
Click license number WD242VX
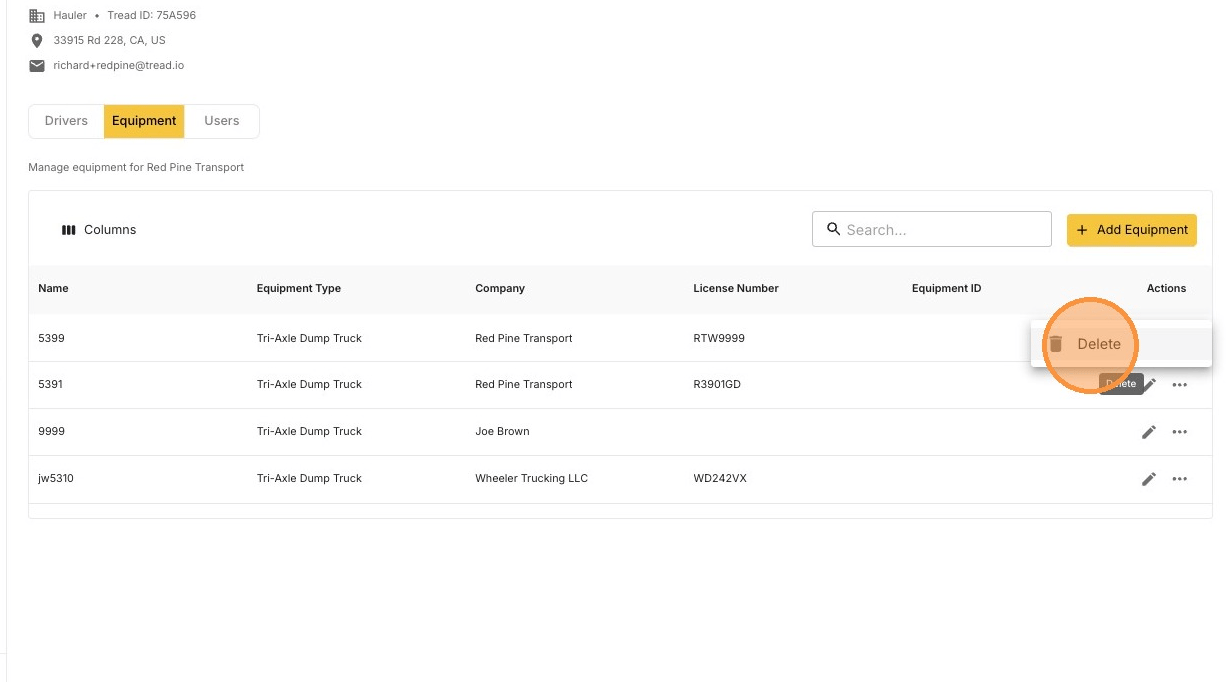click(720, 478)
